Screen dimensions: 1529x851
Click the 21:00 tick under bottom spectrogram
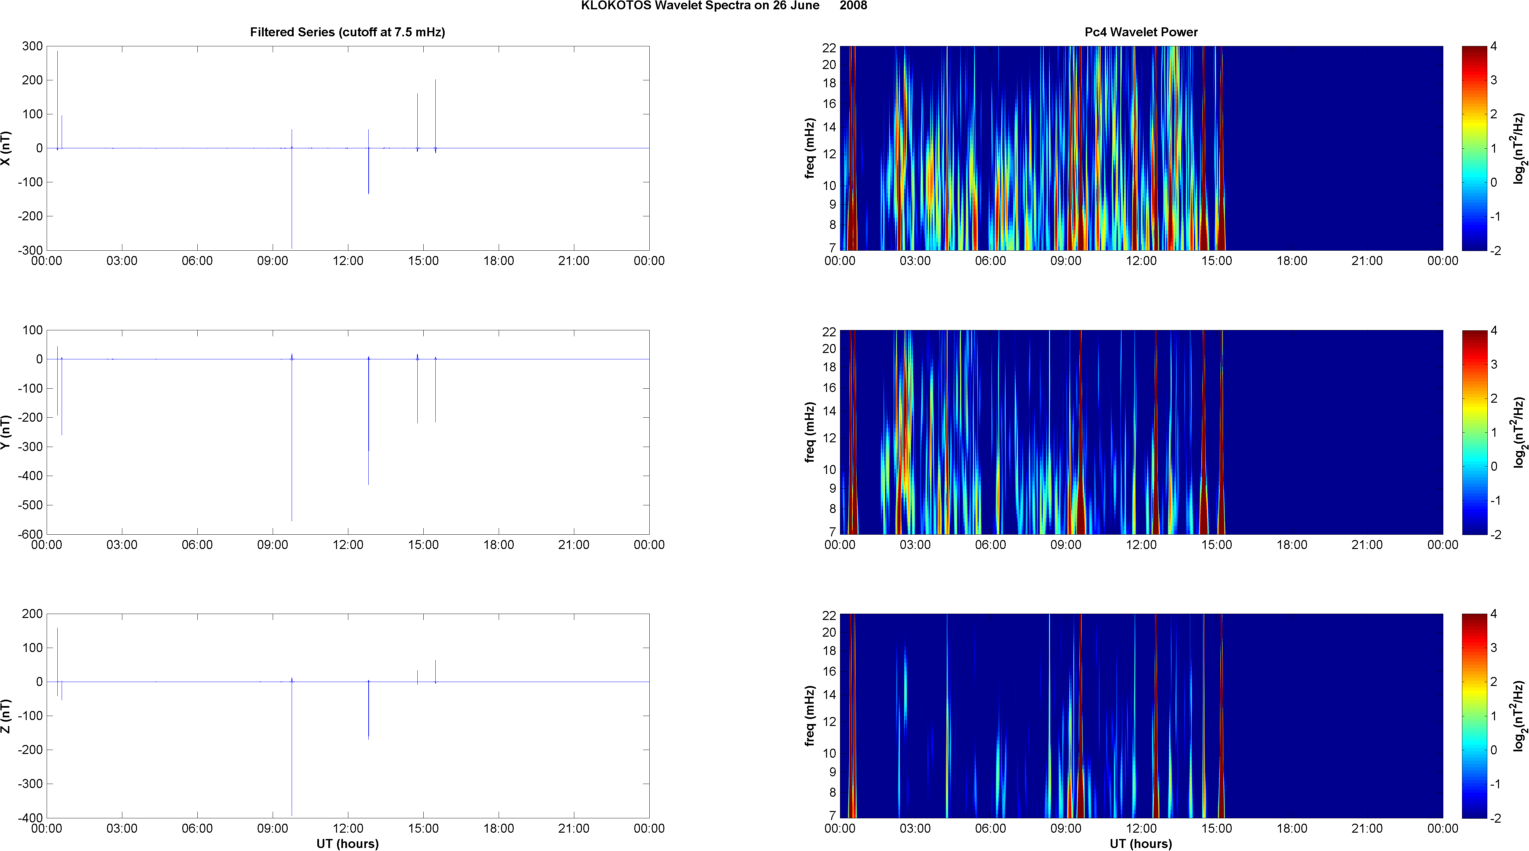click(x=1367, y=828)
